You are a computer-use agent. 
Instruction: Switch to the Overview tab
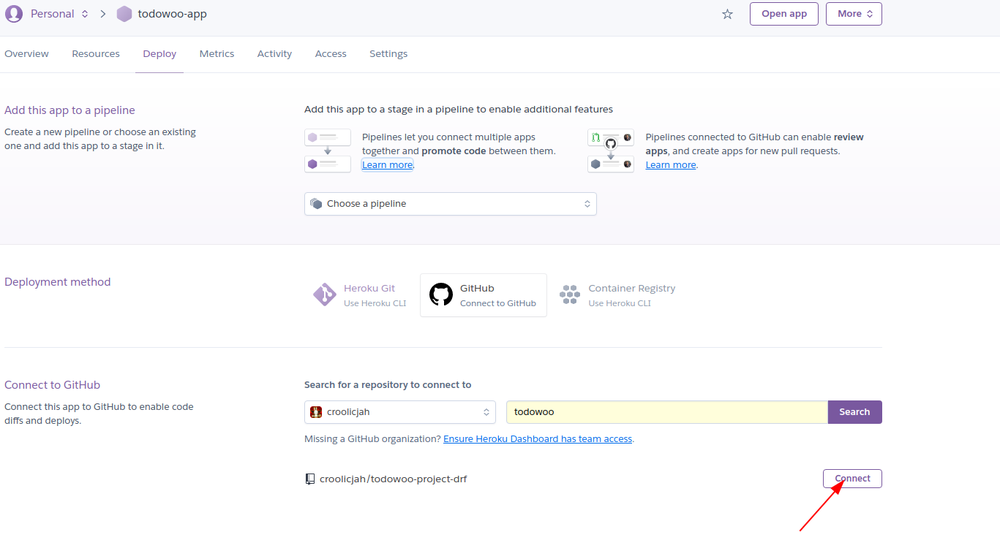26,54
